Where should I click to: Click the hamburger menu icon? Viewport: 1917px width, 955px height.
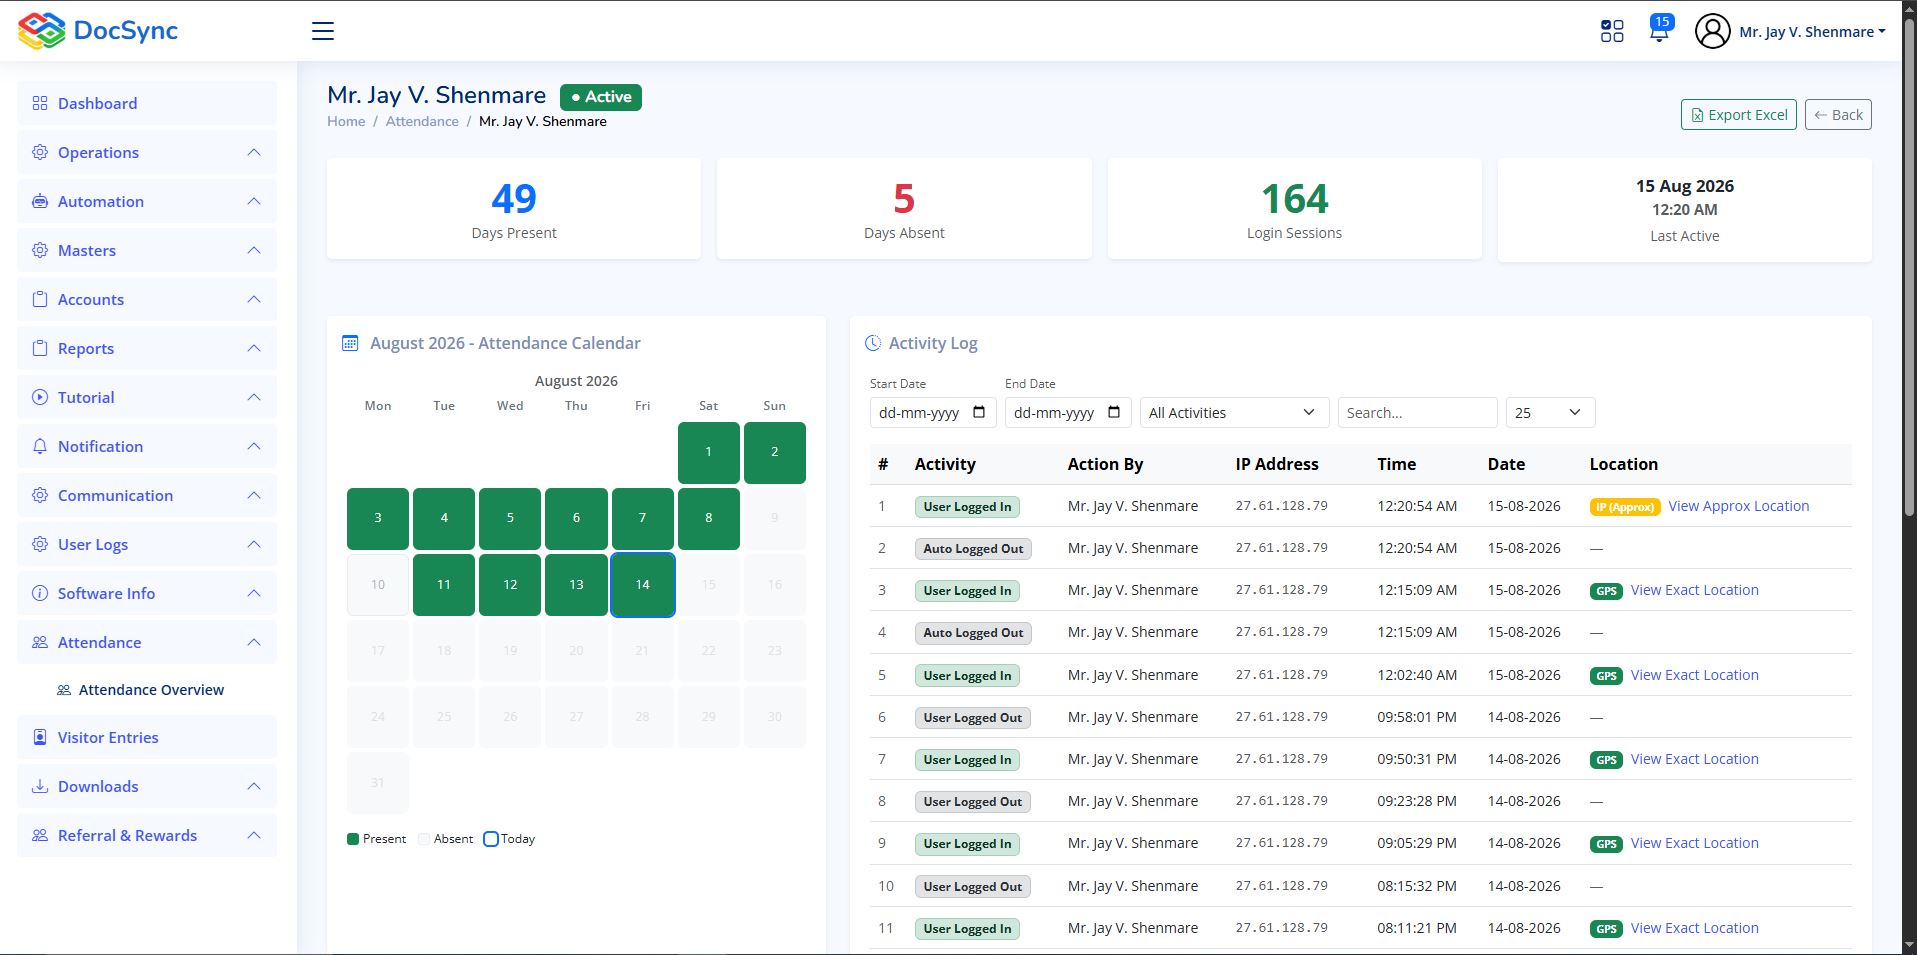click(322, 31)
